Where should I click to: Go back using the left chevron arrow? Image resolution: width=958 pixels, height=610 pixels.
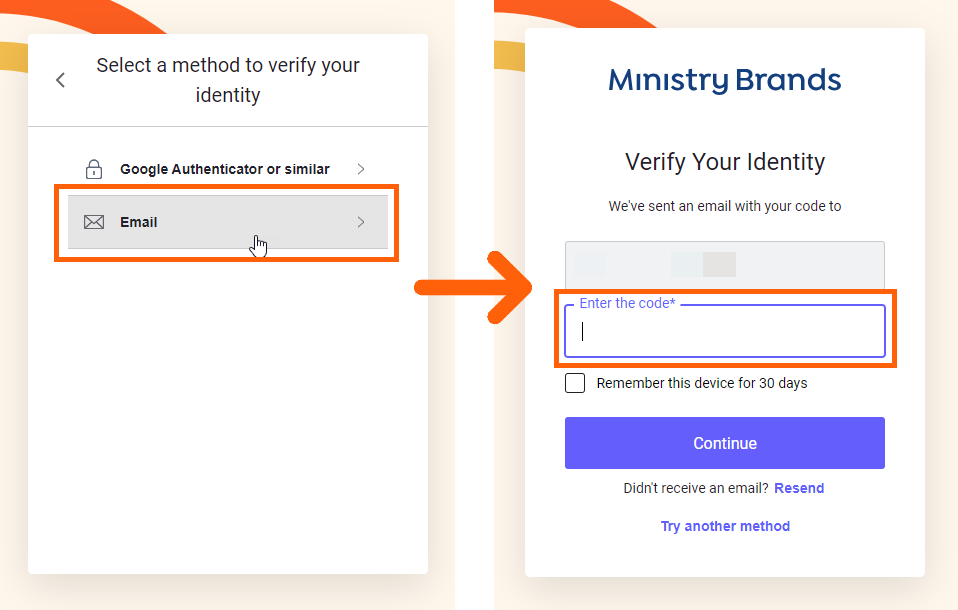point(61,80)
